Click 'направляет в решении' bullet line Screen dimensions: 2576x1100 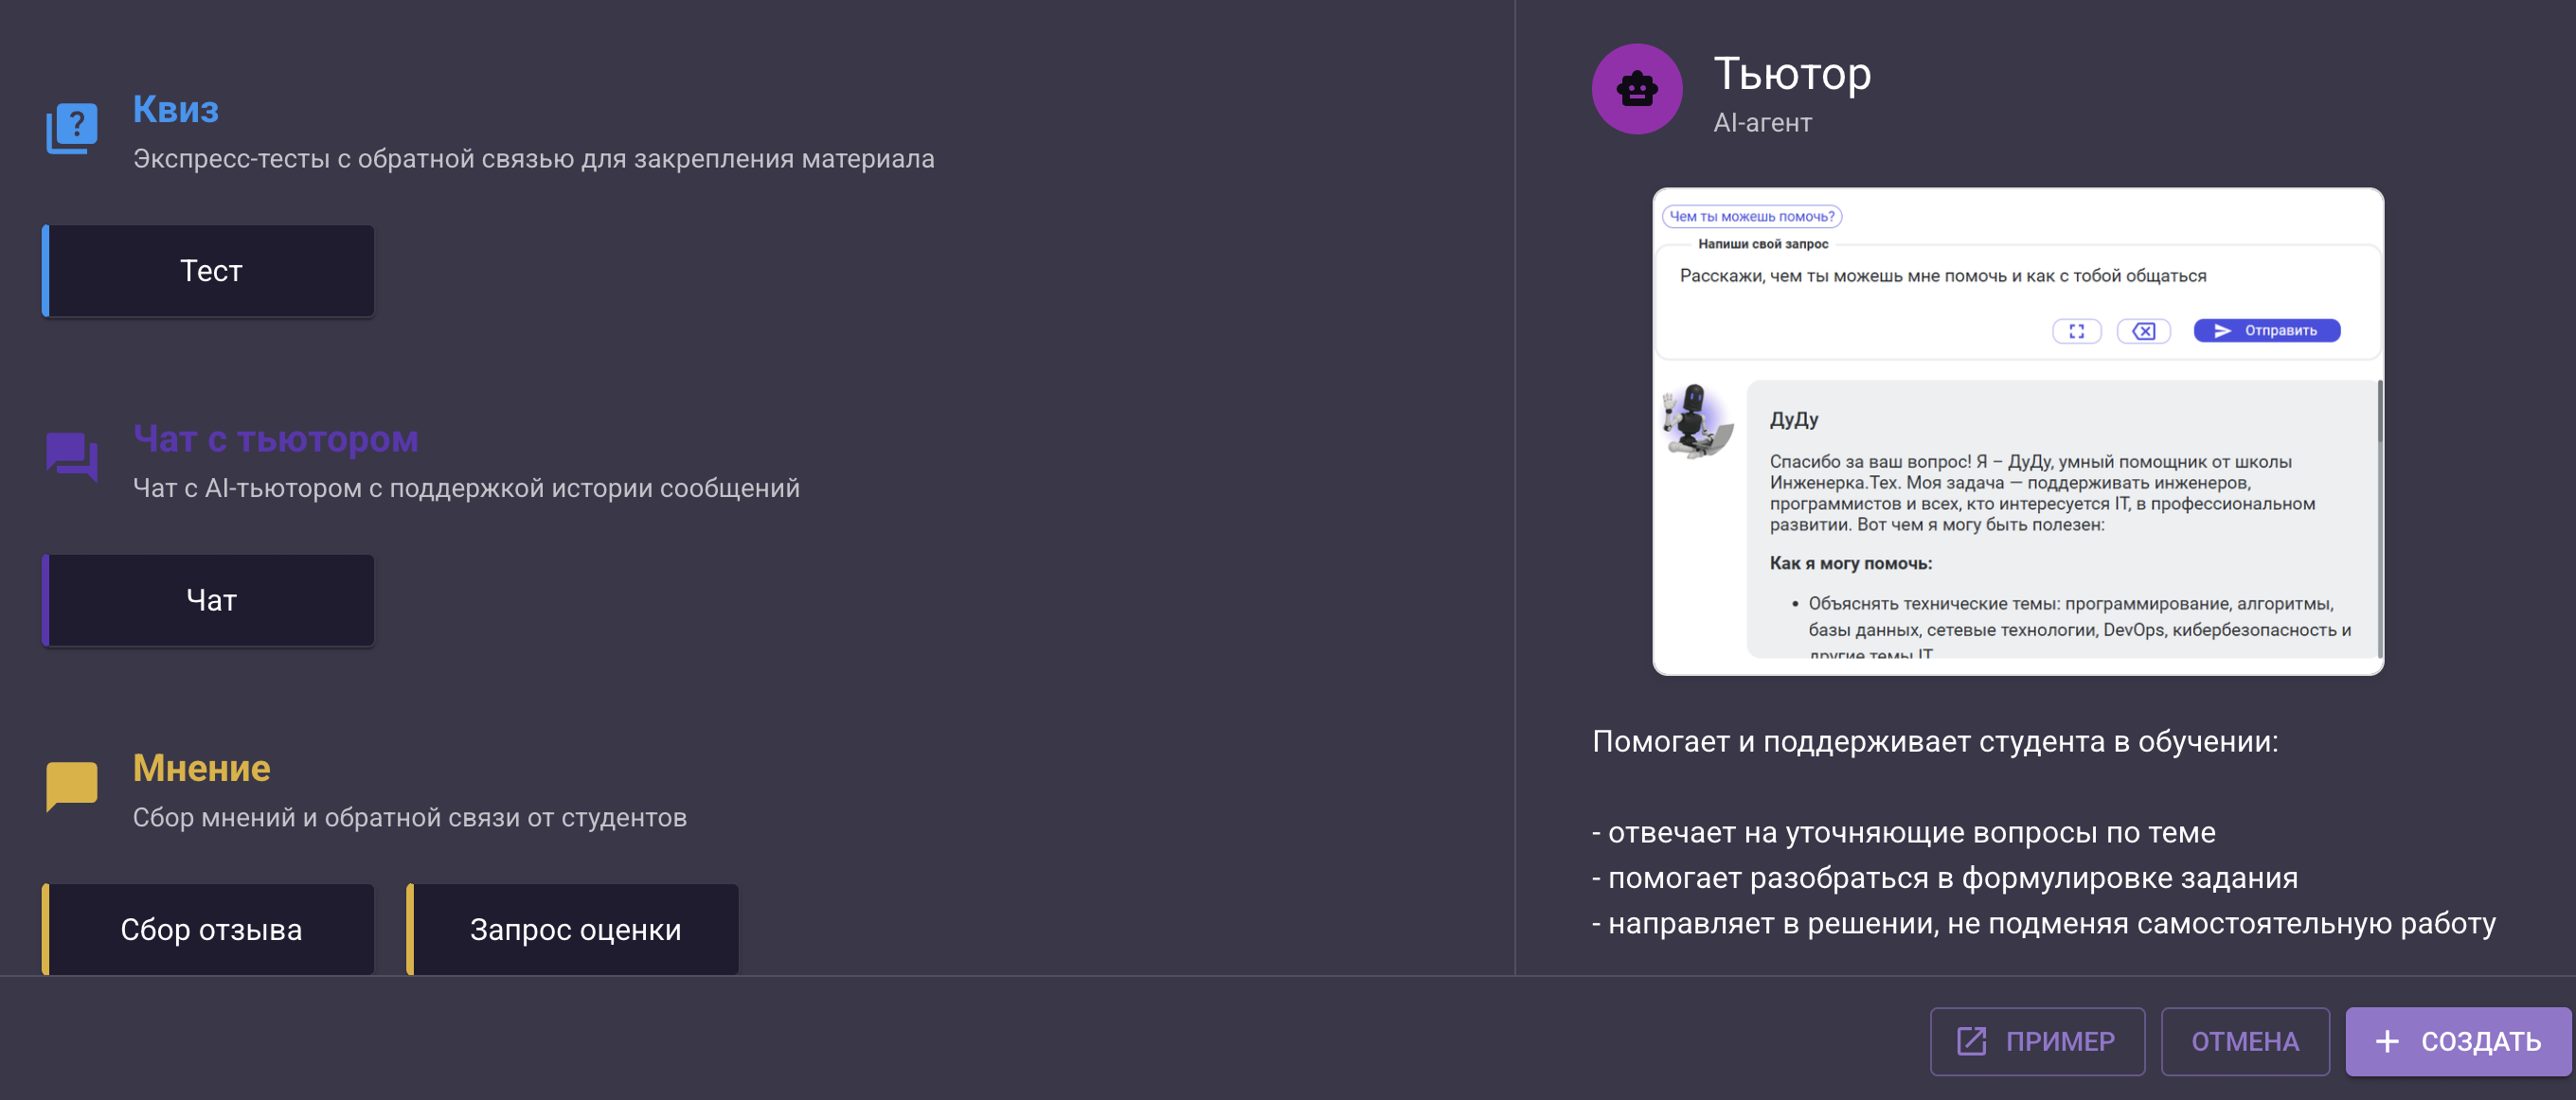(x=2044, y=922)
